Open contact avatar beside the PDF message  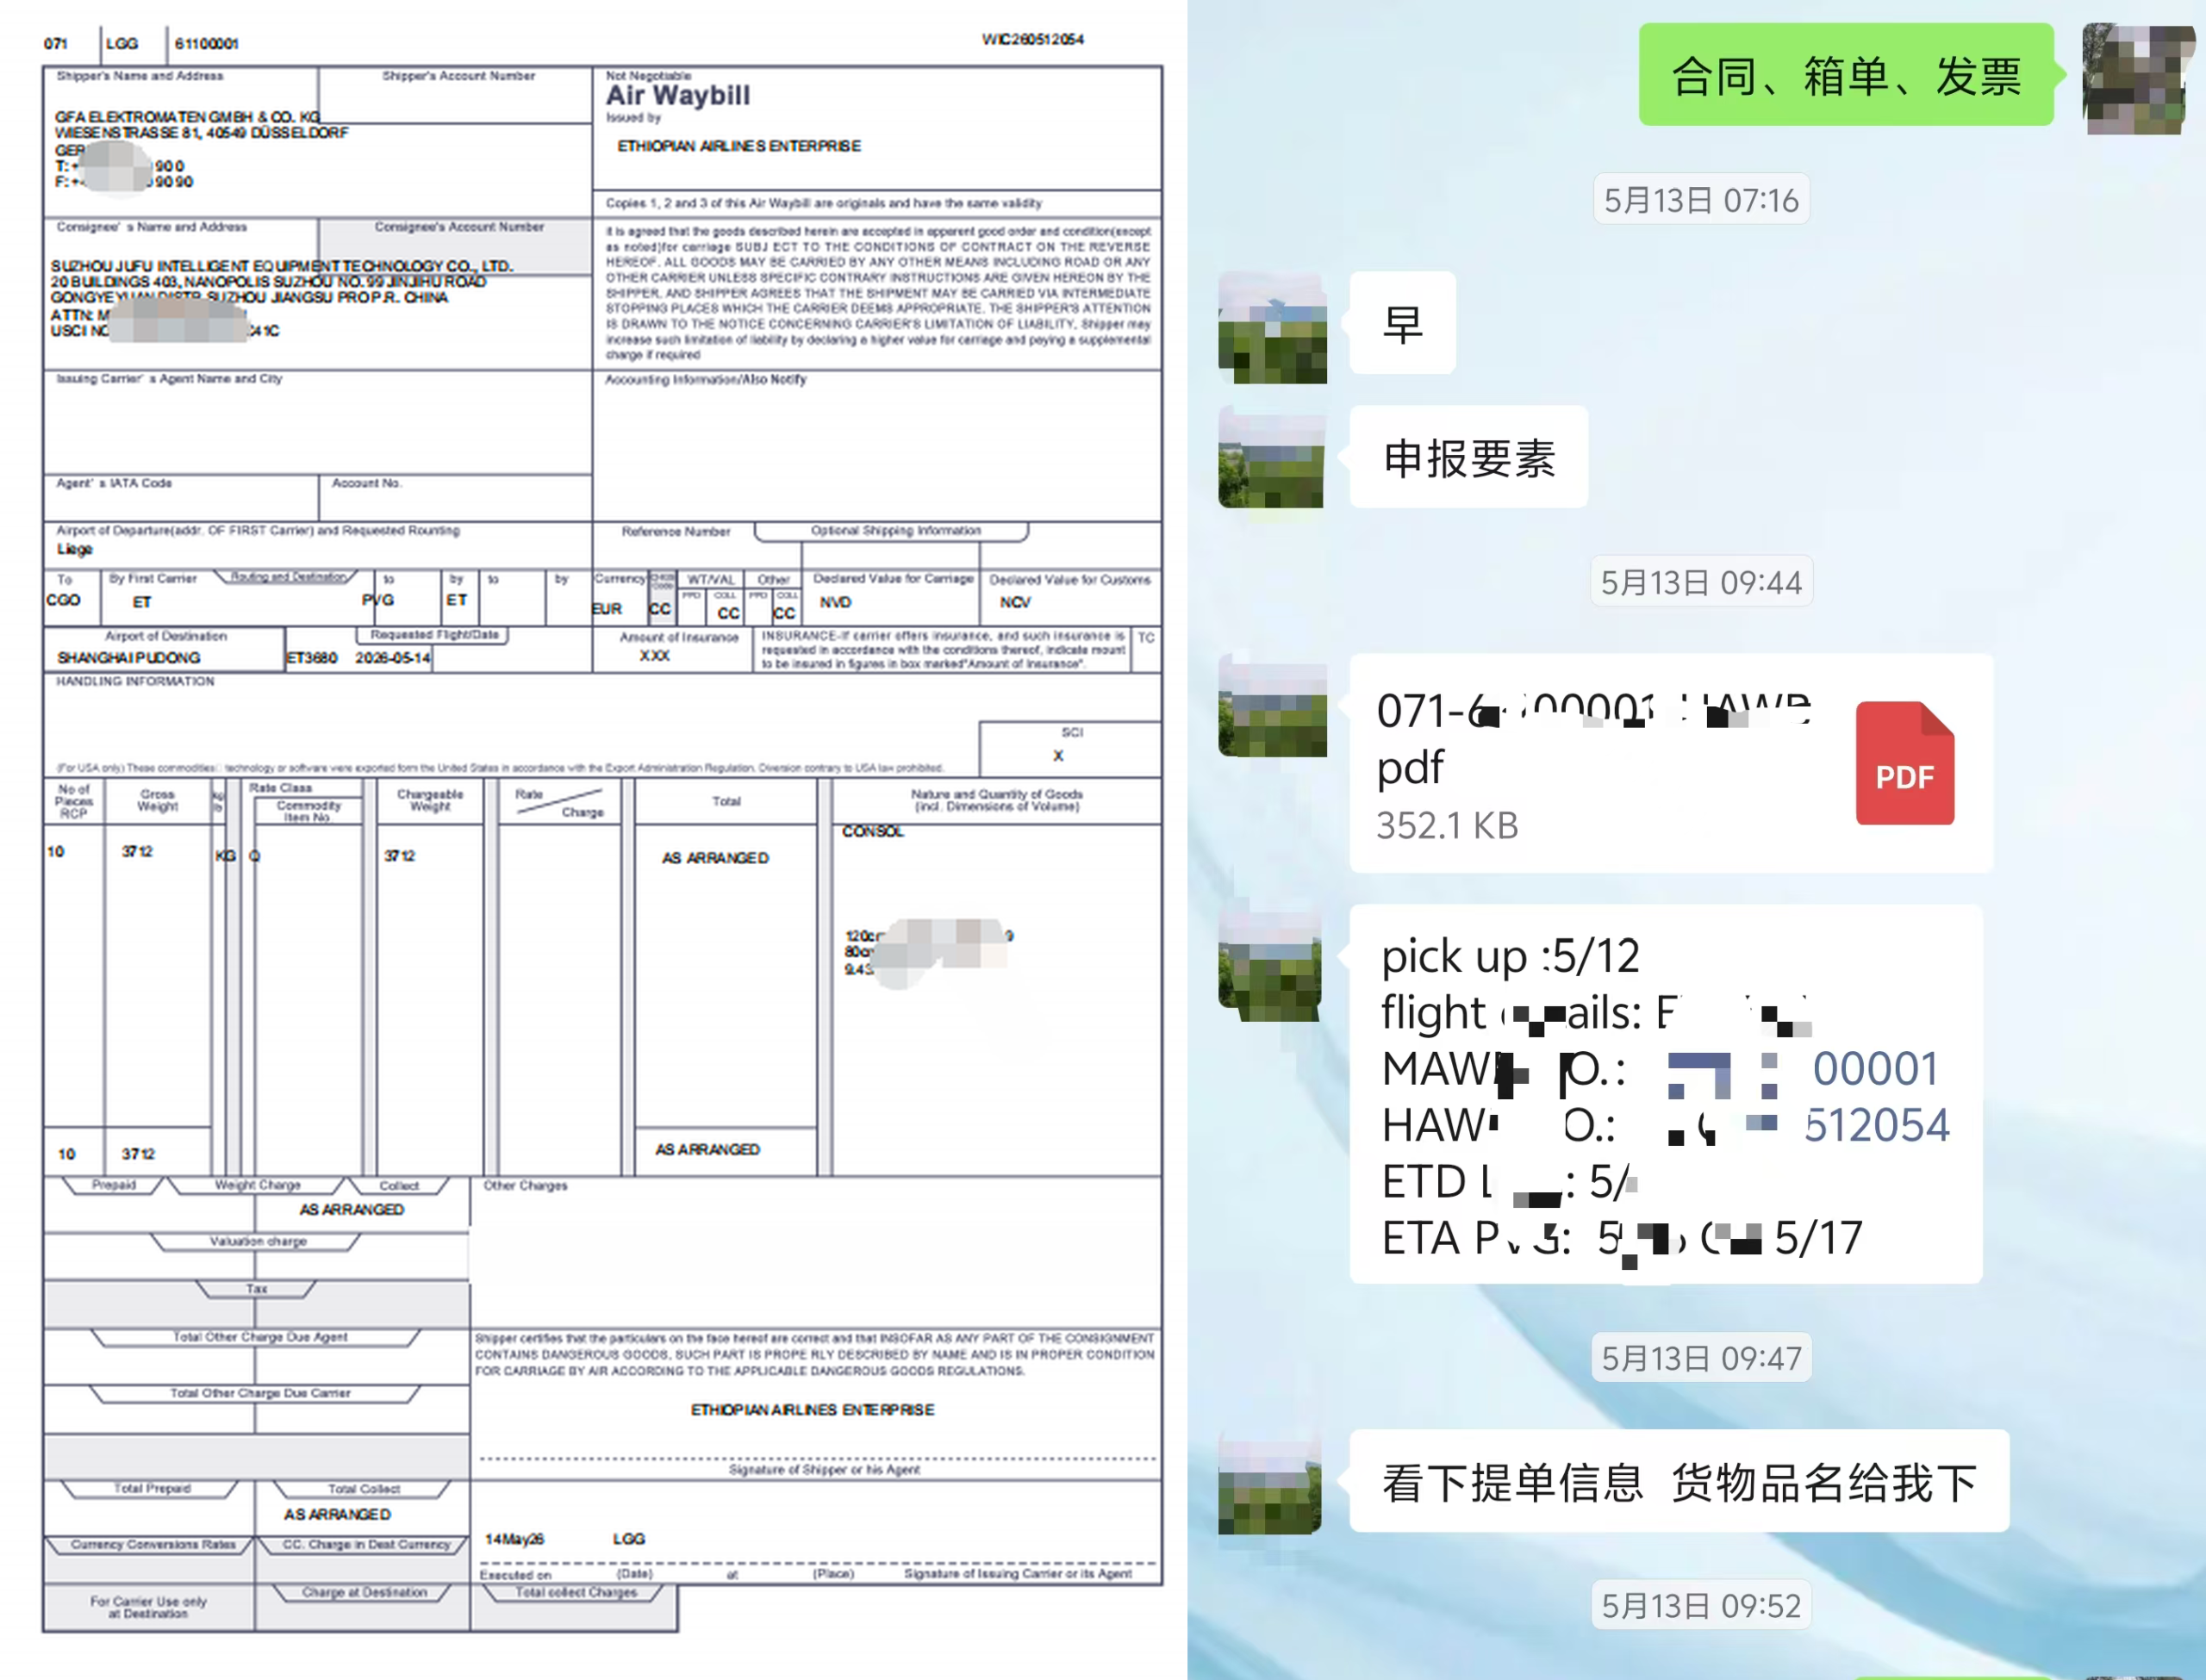pyautogui.click(x=1272, y=706)
